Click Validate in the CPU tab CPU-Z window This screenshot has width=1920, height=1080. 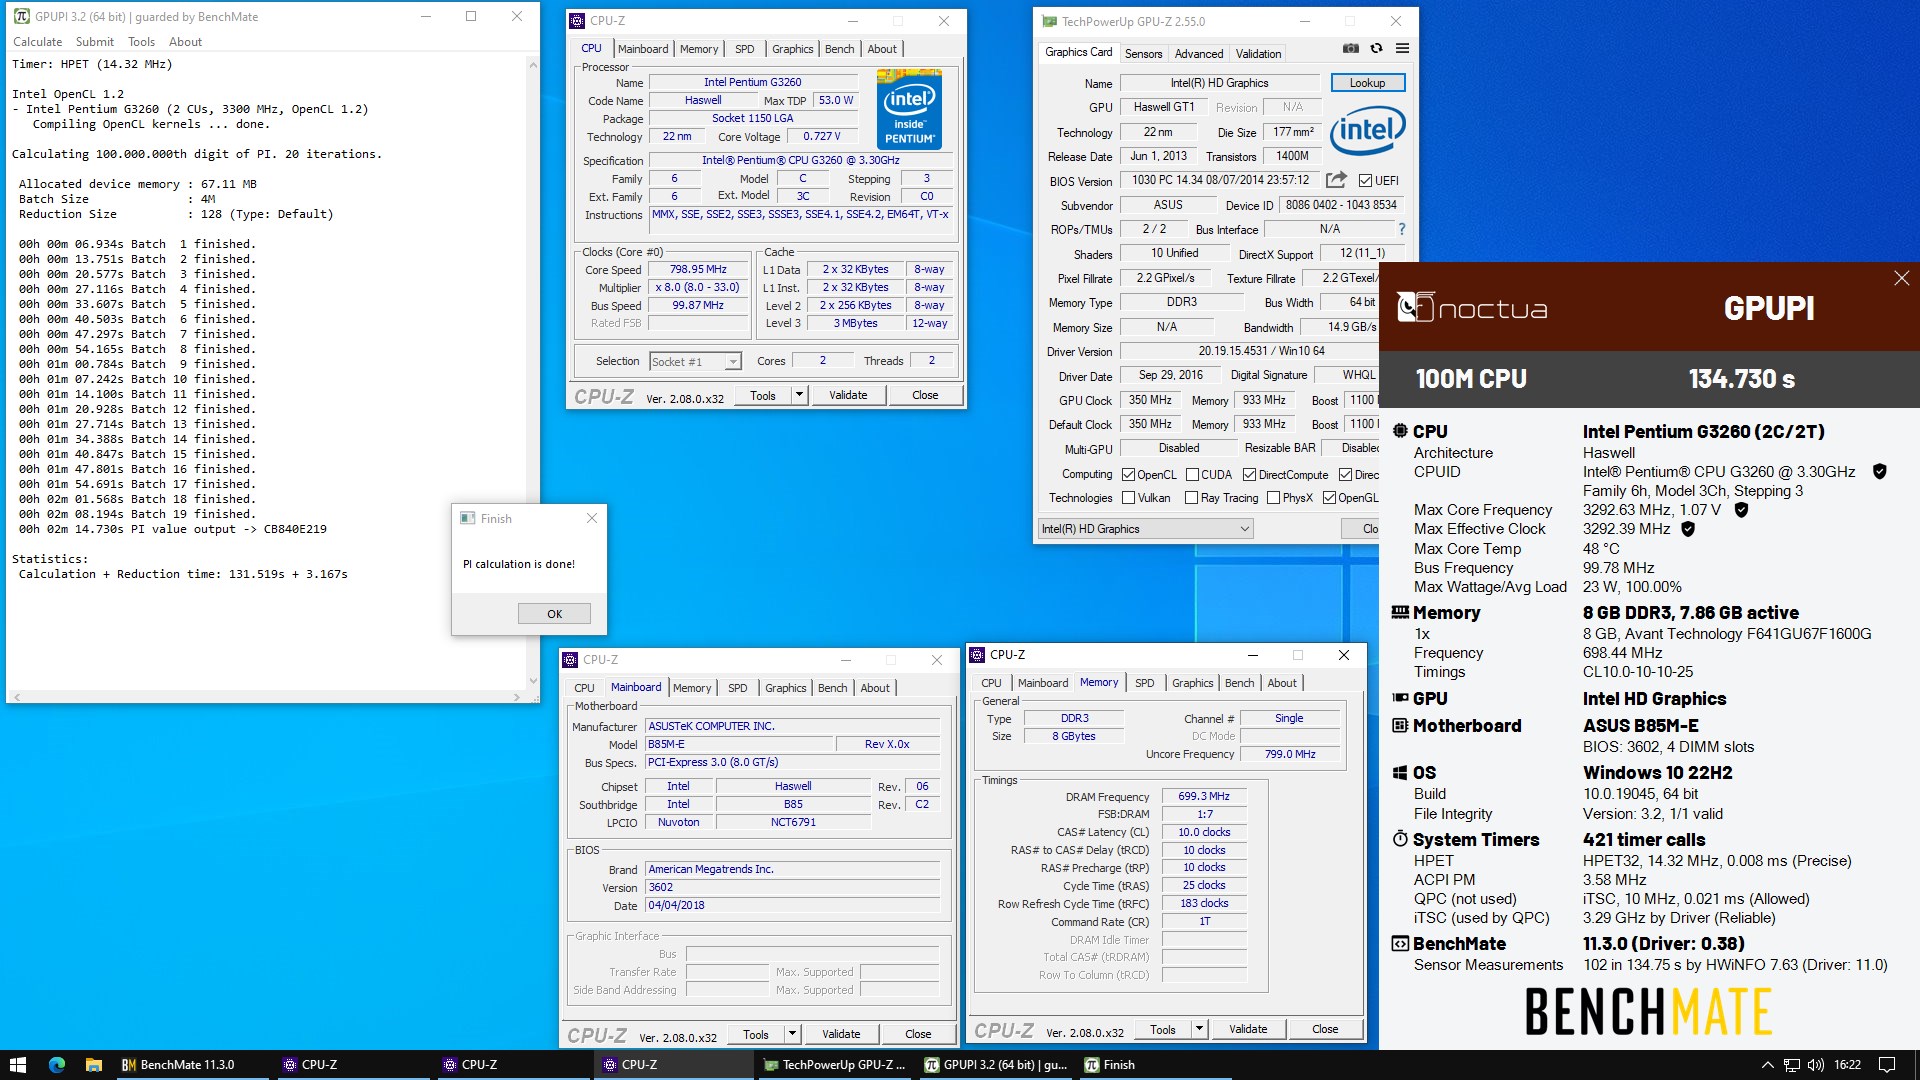pyautogui.click(x=848, y=395)
